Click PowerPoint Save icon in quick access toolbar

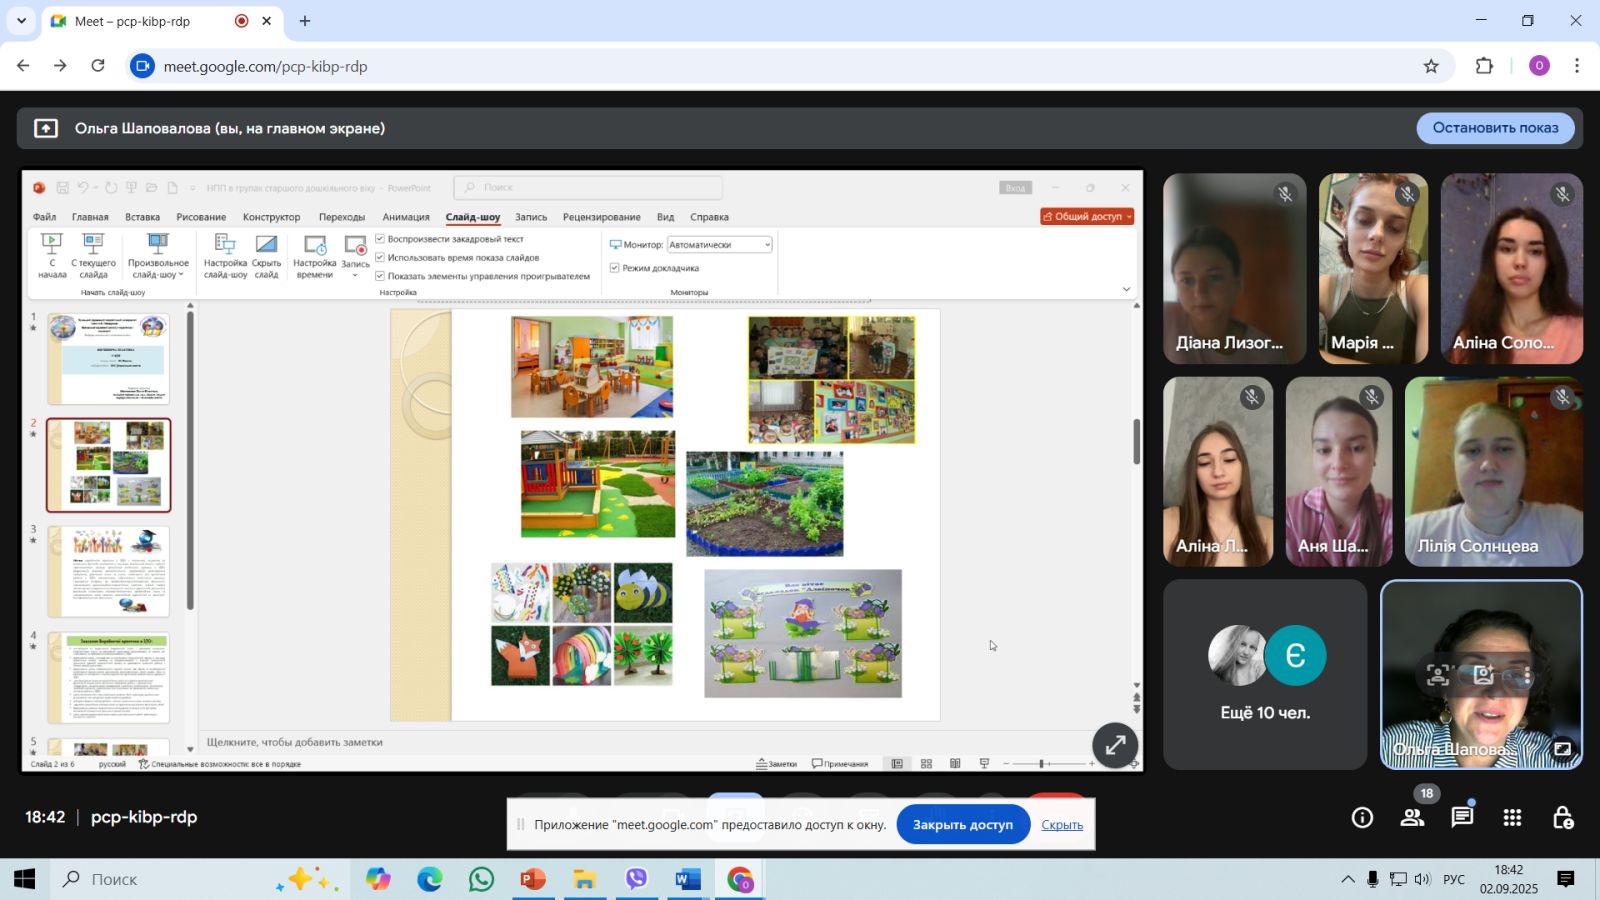point(62,188)
